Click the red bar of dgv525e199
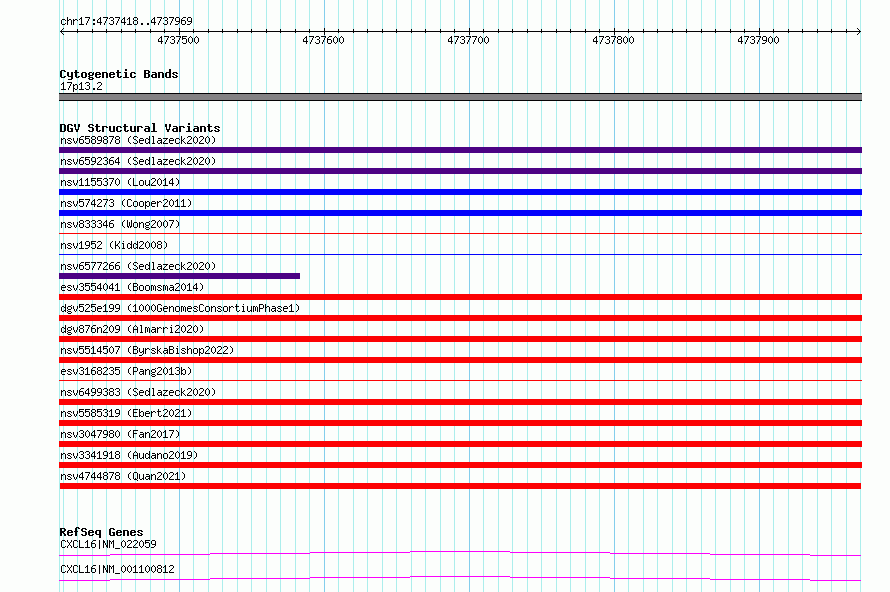 click(x=460, y=318)
